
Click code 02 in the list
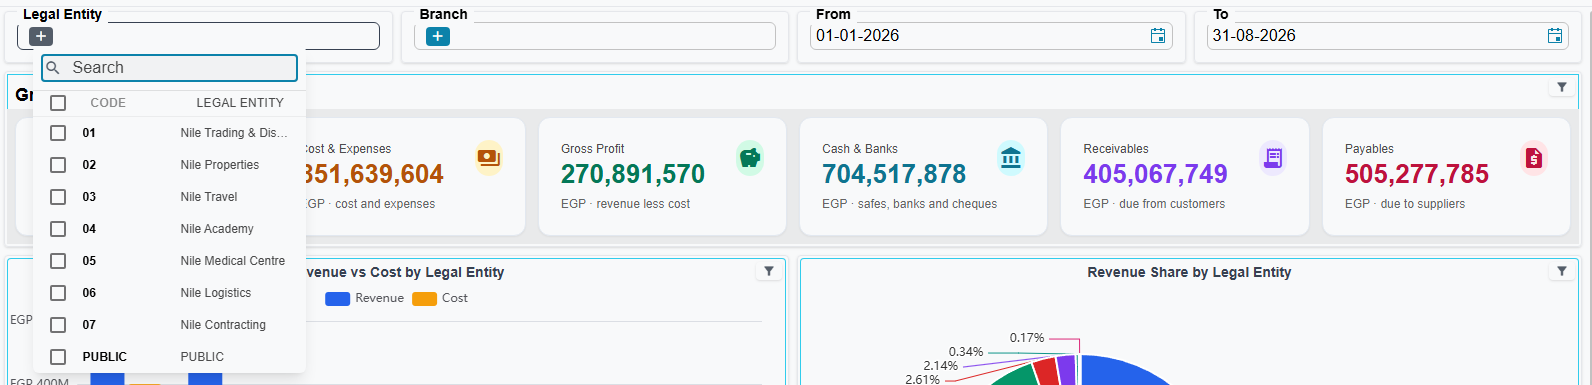click(89, 165)
